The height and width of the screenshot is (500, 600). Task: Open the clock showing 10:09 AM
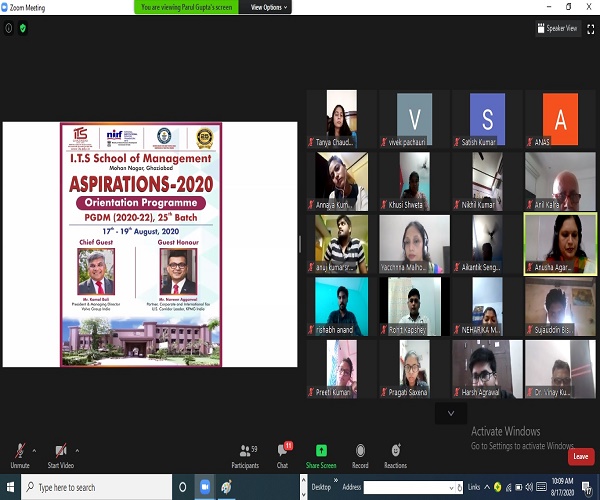click(562, 487)
